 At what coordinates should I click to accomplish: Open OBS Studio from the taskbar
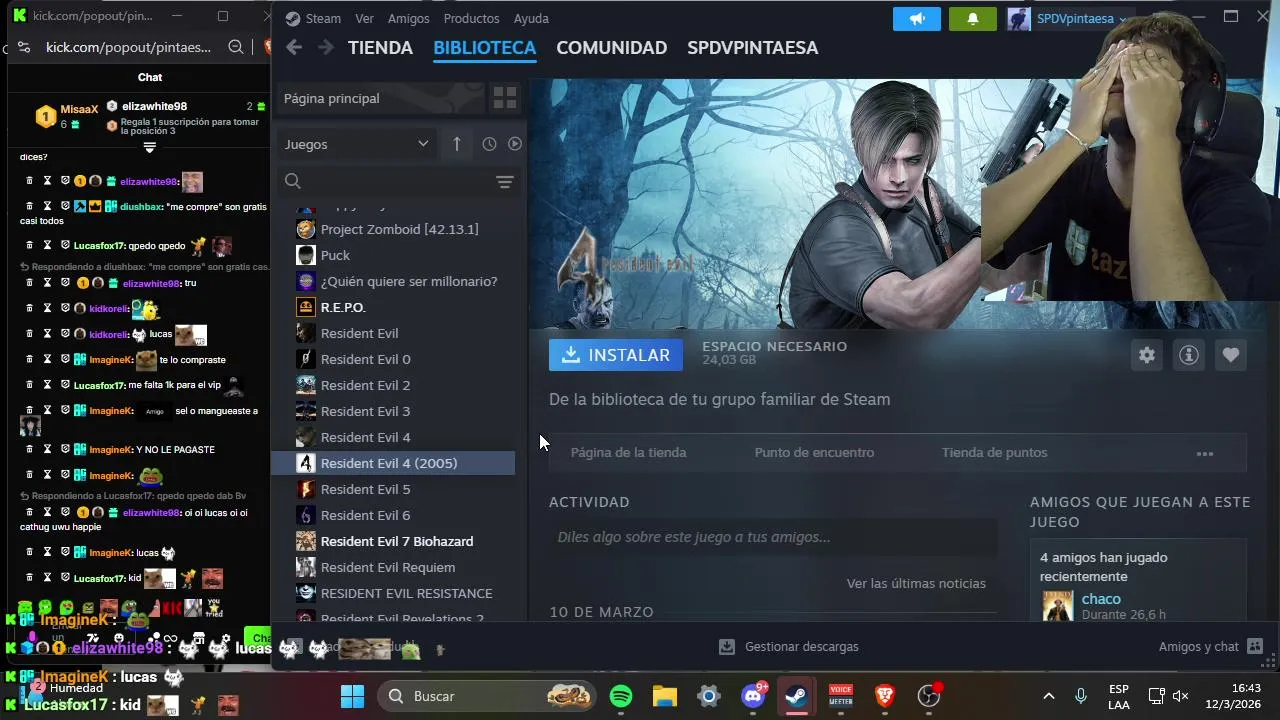tap(929, 696)
